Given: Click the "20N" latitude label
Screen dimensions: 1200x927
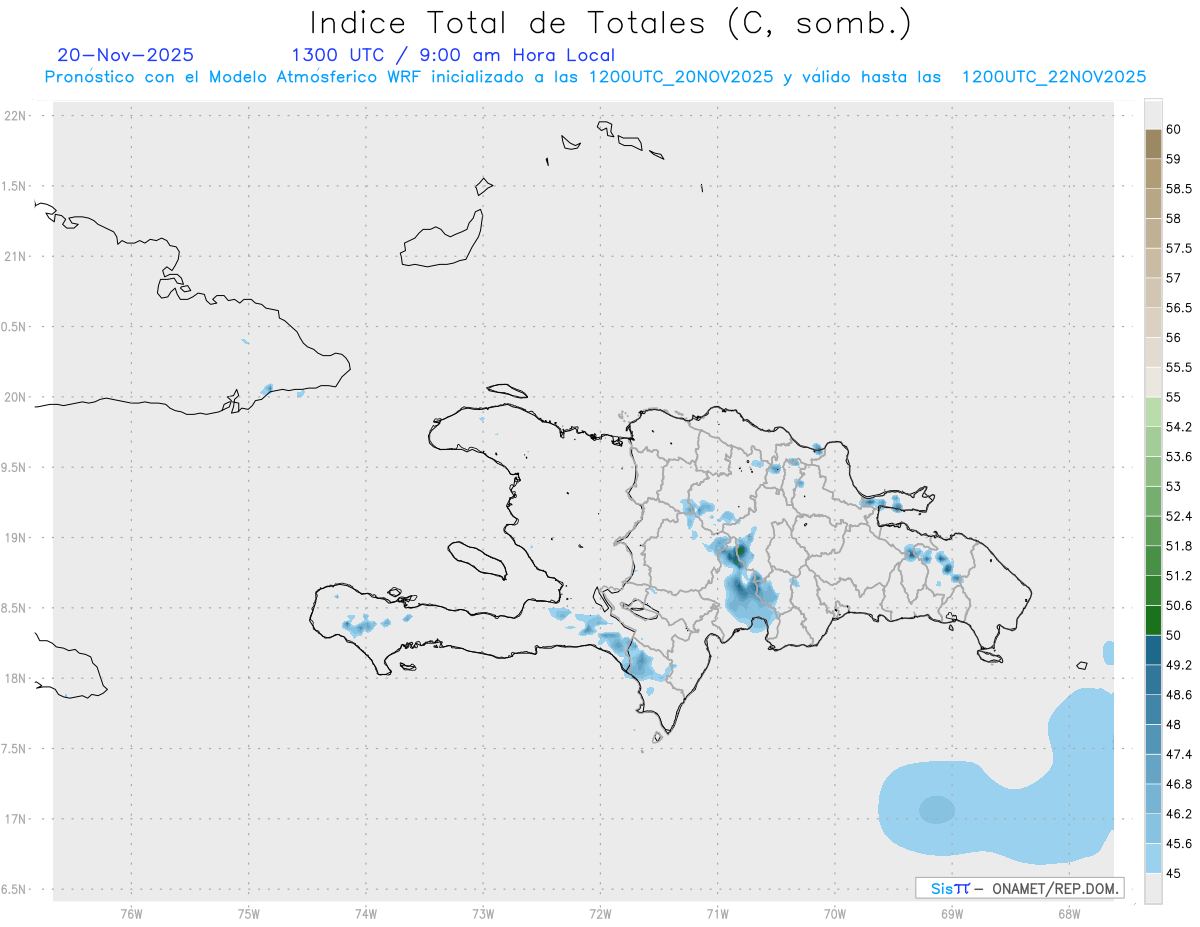Looking at the screenshot, I should 17,397.
